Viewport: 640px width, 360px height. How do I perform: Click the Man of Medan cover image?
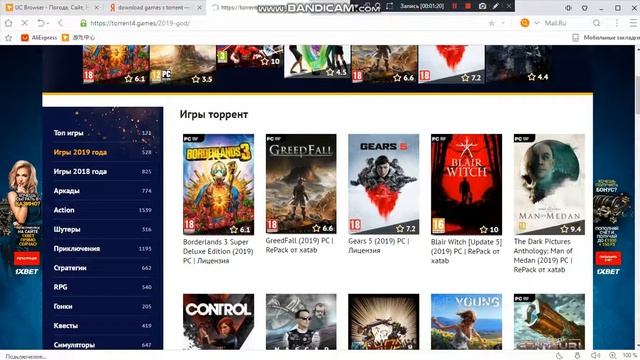[549, 184]
